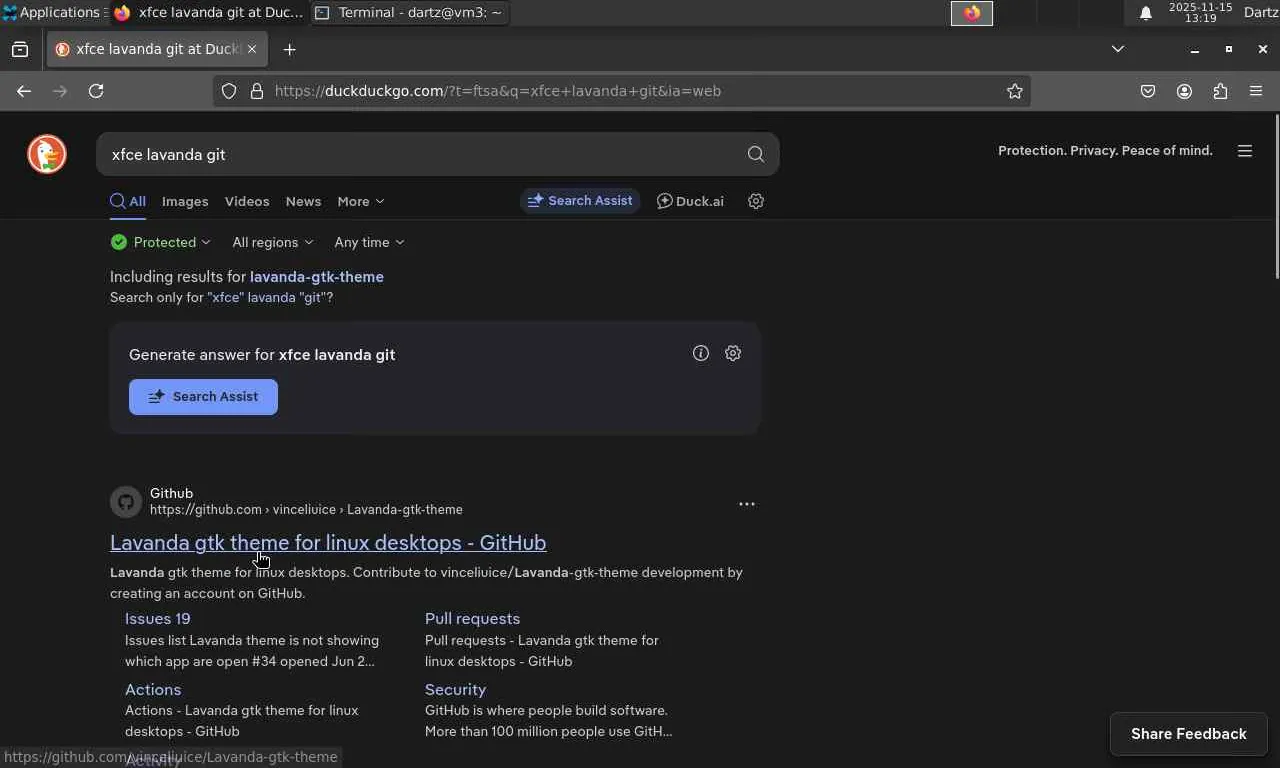
Task: Select the Firefox window in the taskbar
Action: point(208,13)
